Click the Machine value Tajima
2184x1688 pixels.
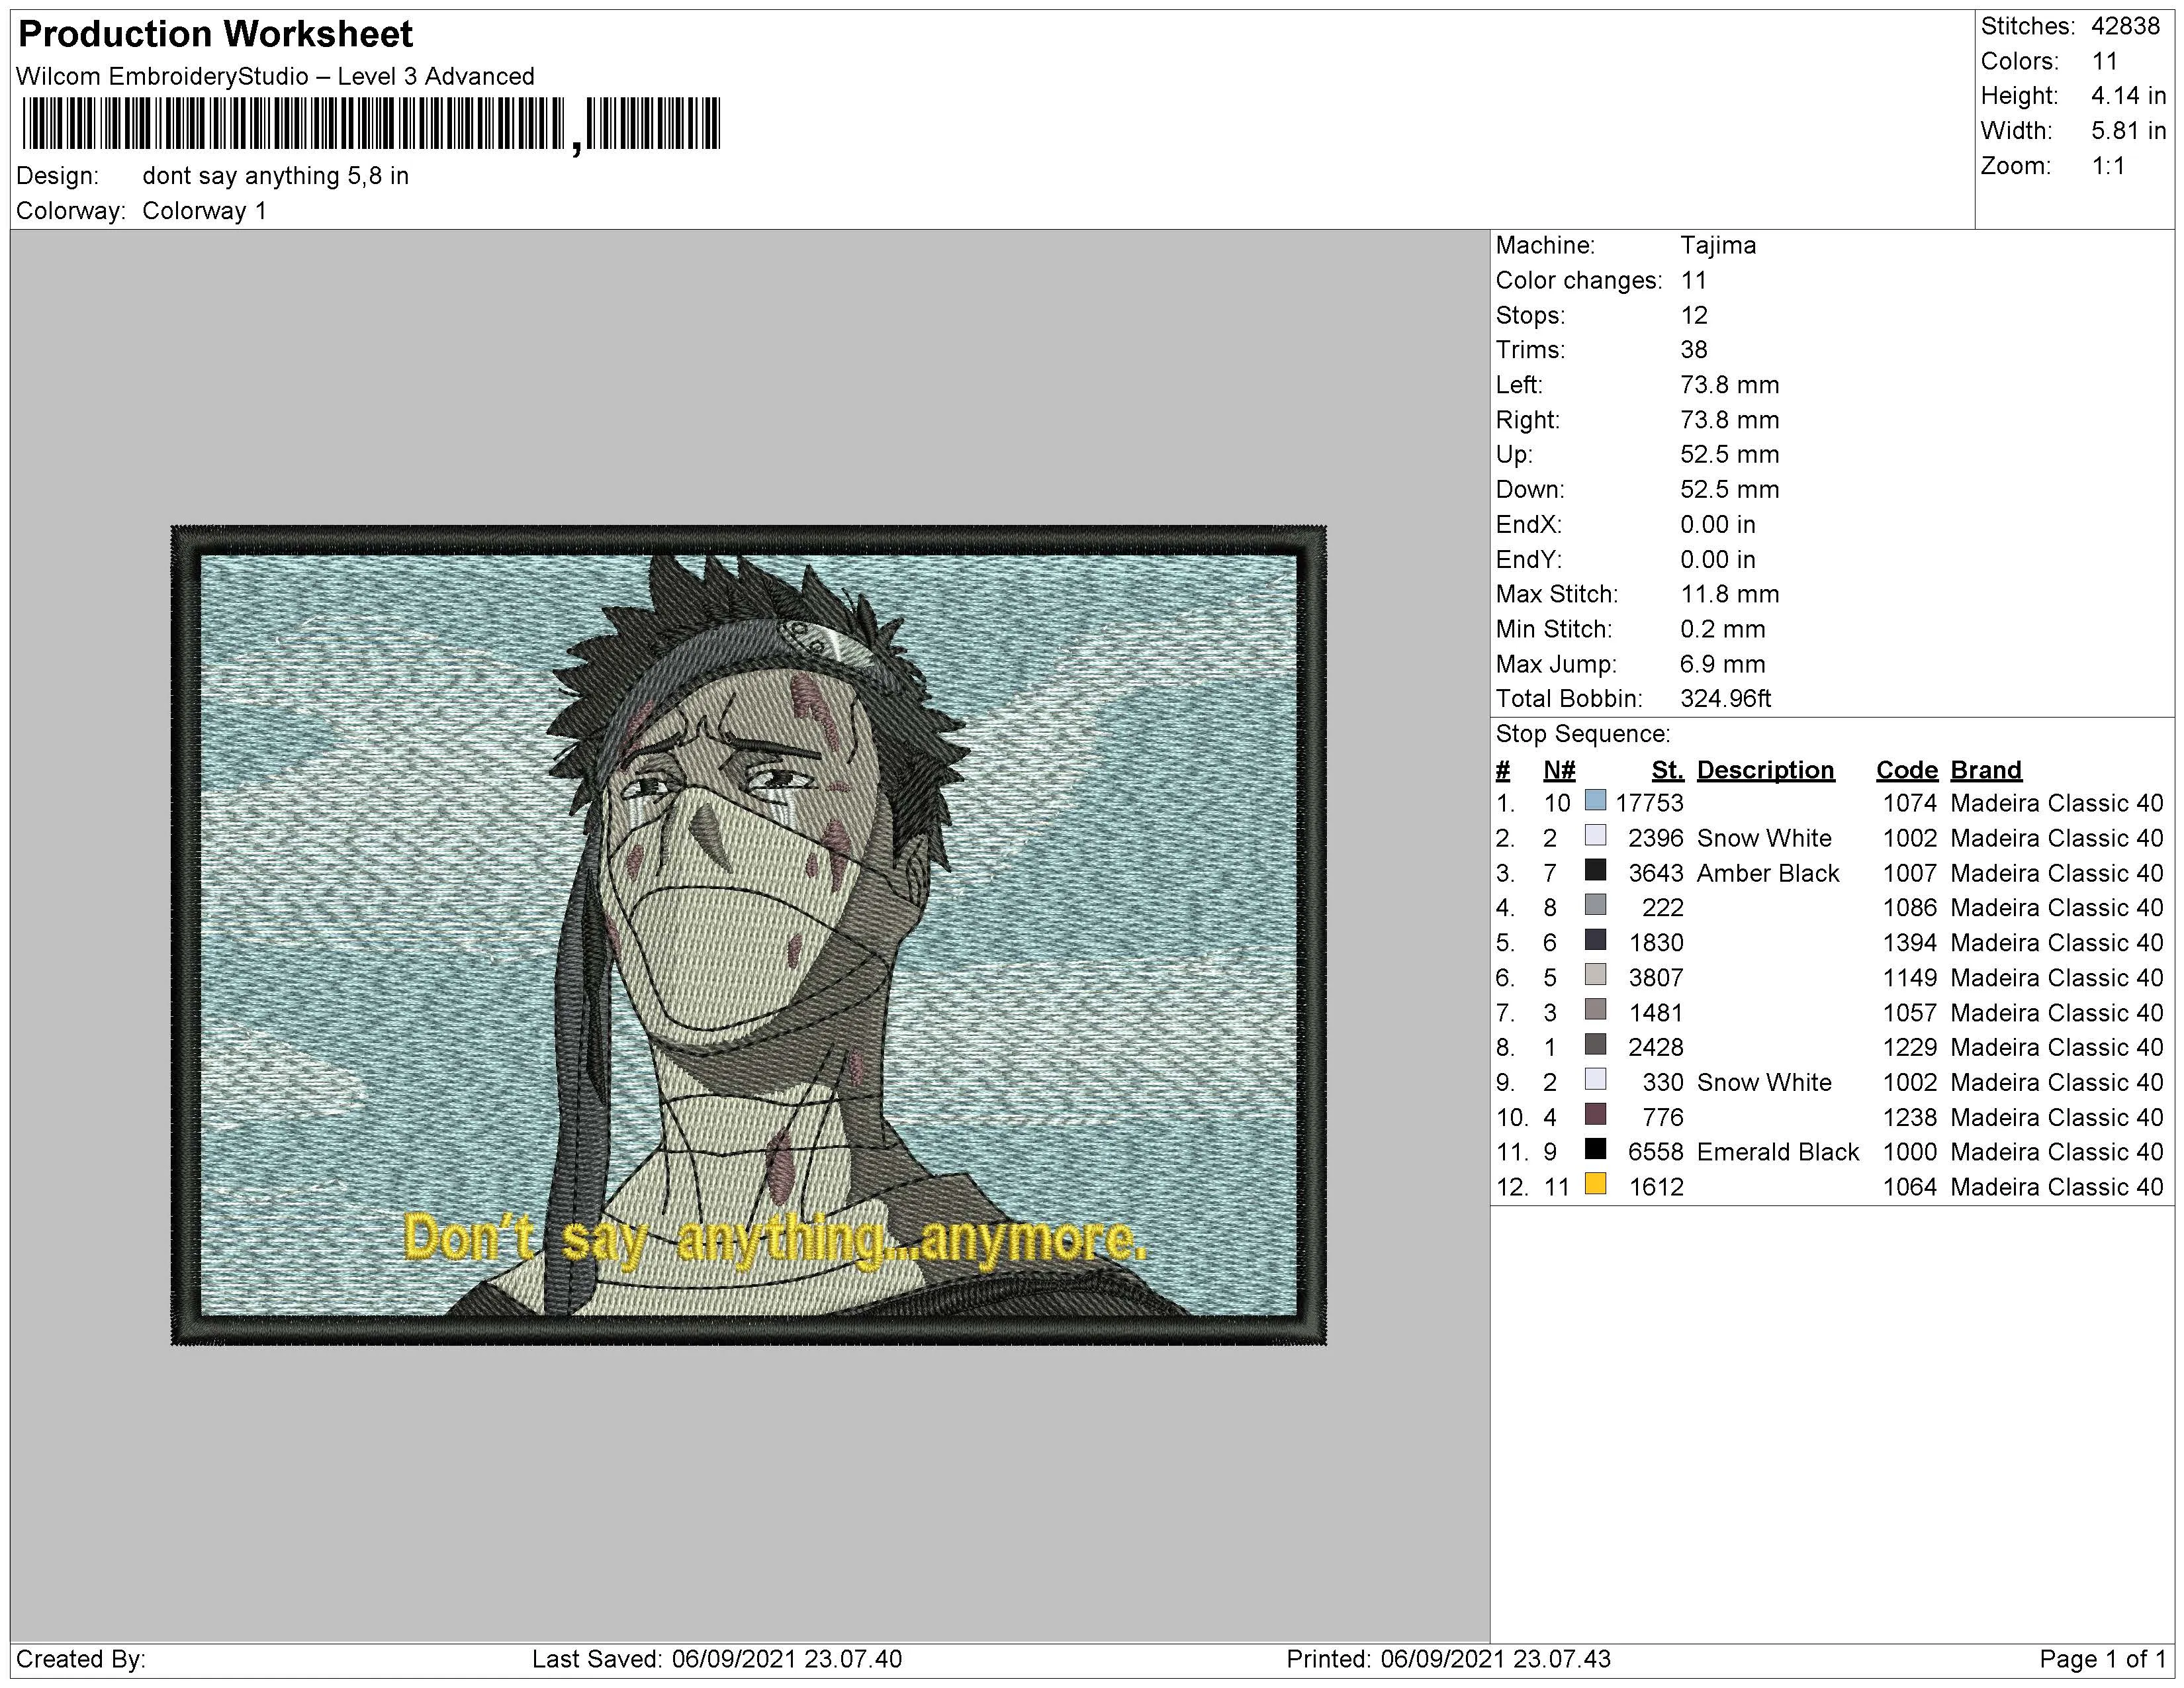click(1717, 245)
